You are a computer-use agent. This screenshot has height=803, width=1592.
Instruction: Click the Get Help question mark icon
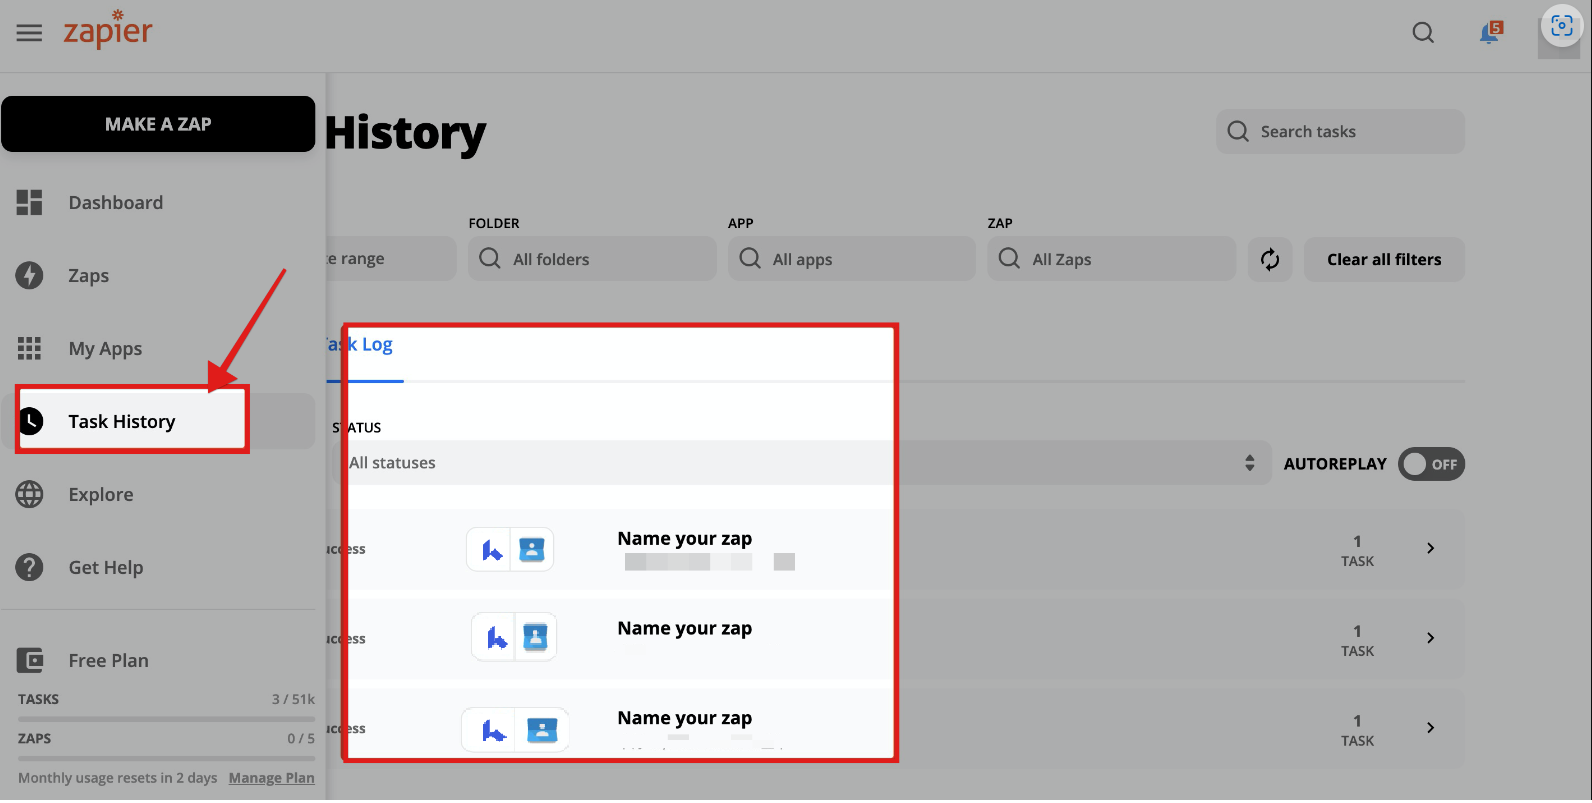[30, 568]
